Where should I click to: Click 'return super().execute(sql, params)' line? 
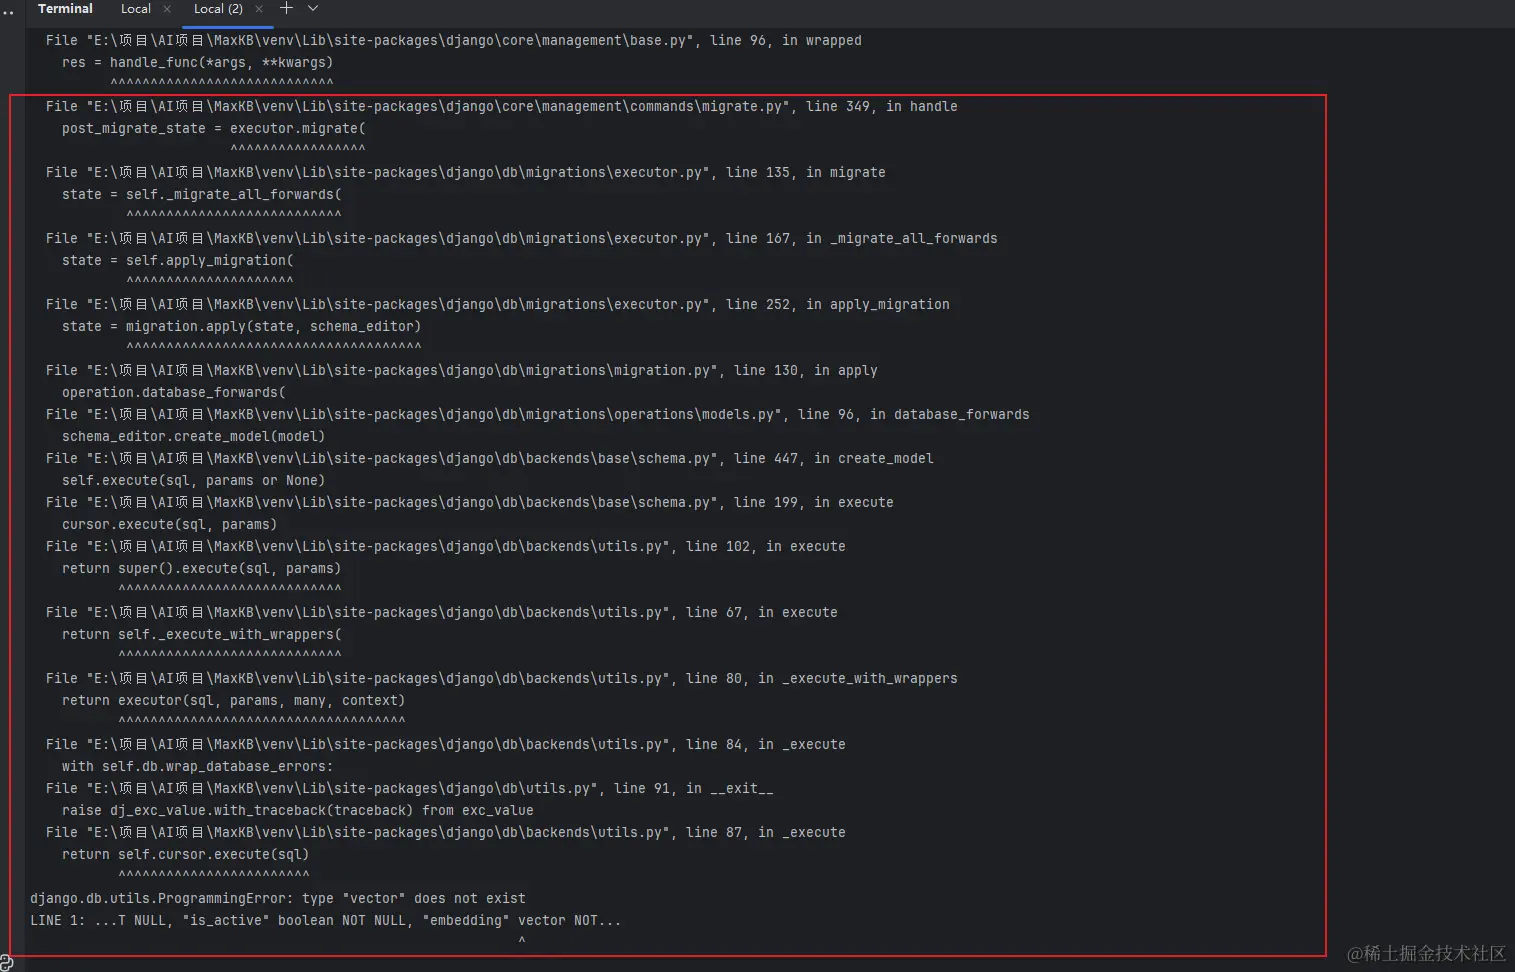coord(202,569)
